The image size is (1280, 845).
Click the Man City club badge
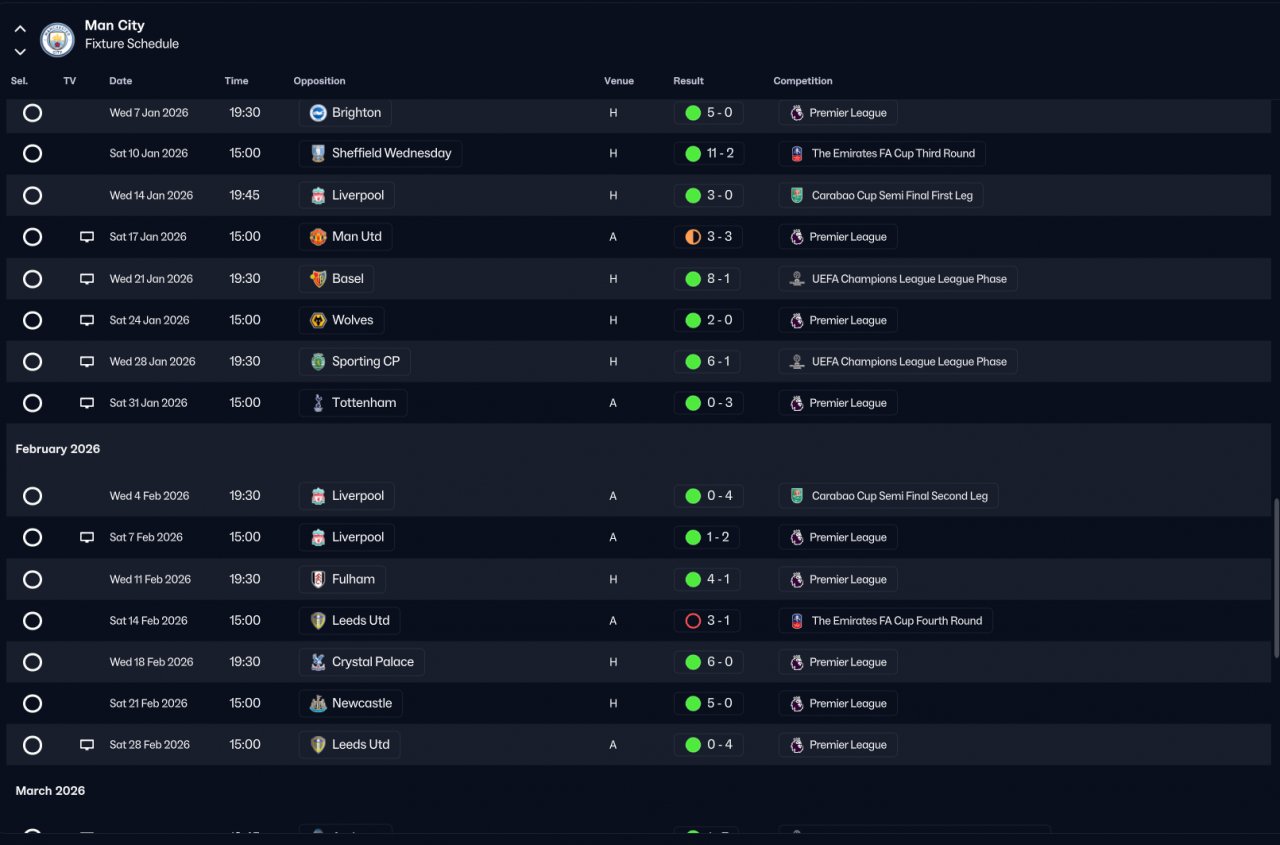click(58, 39)
